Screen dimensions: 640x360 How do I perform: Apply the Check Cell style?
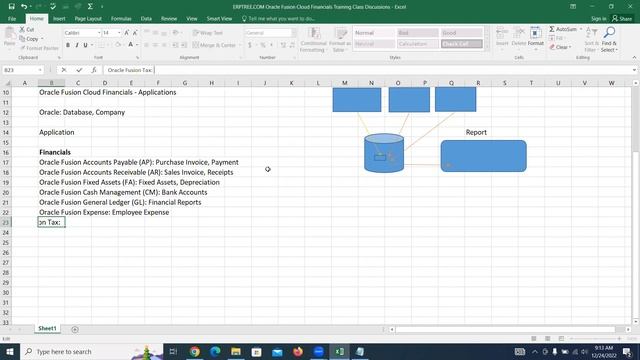pos(461,44)
